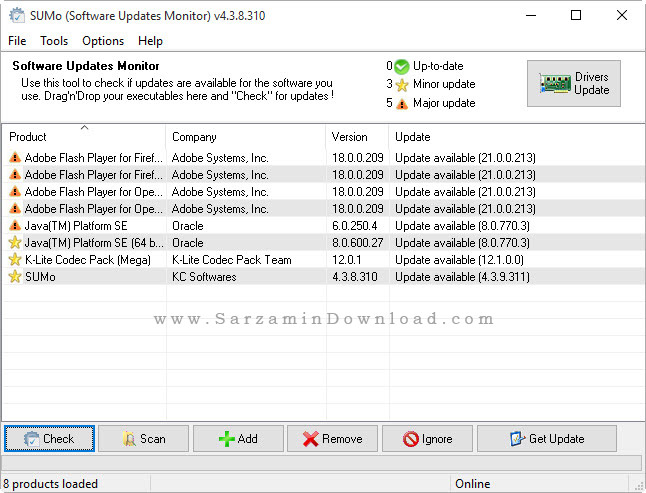646x493 pixels.
Task: Click version 6.0.250.4 cell
Action: (354, 226)
